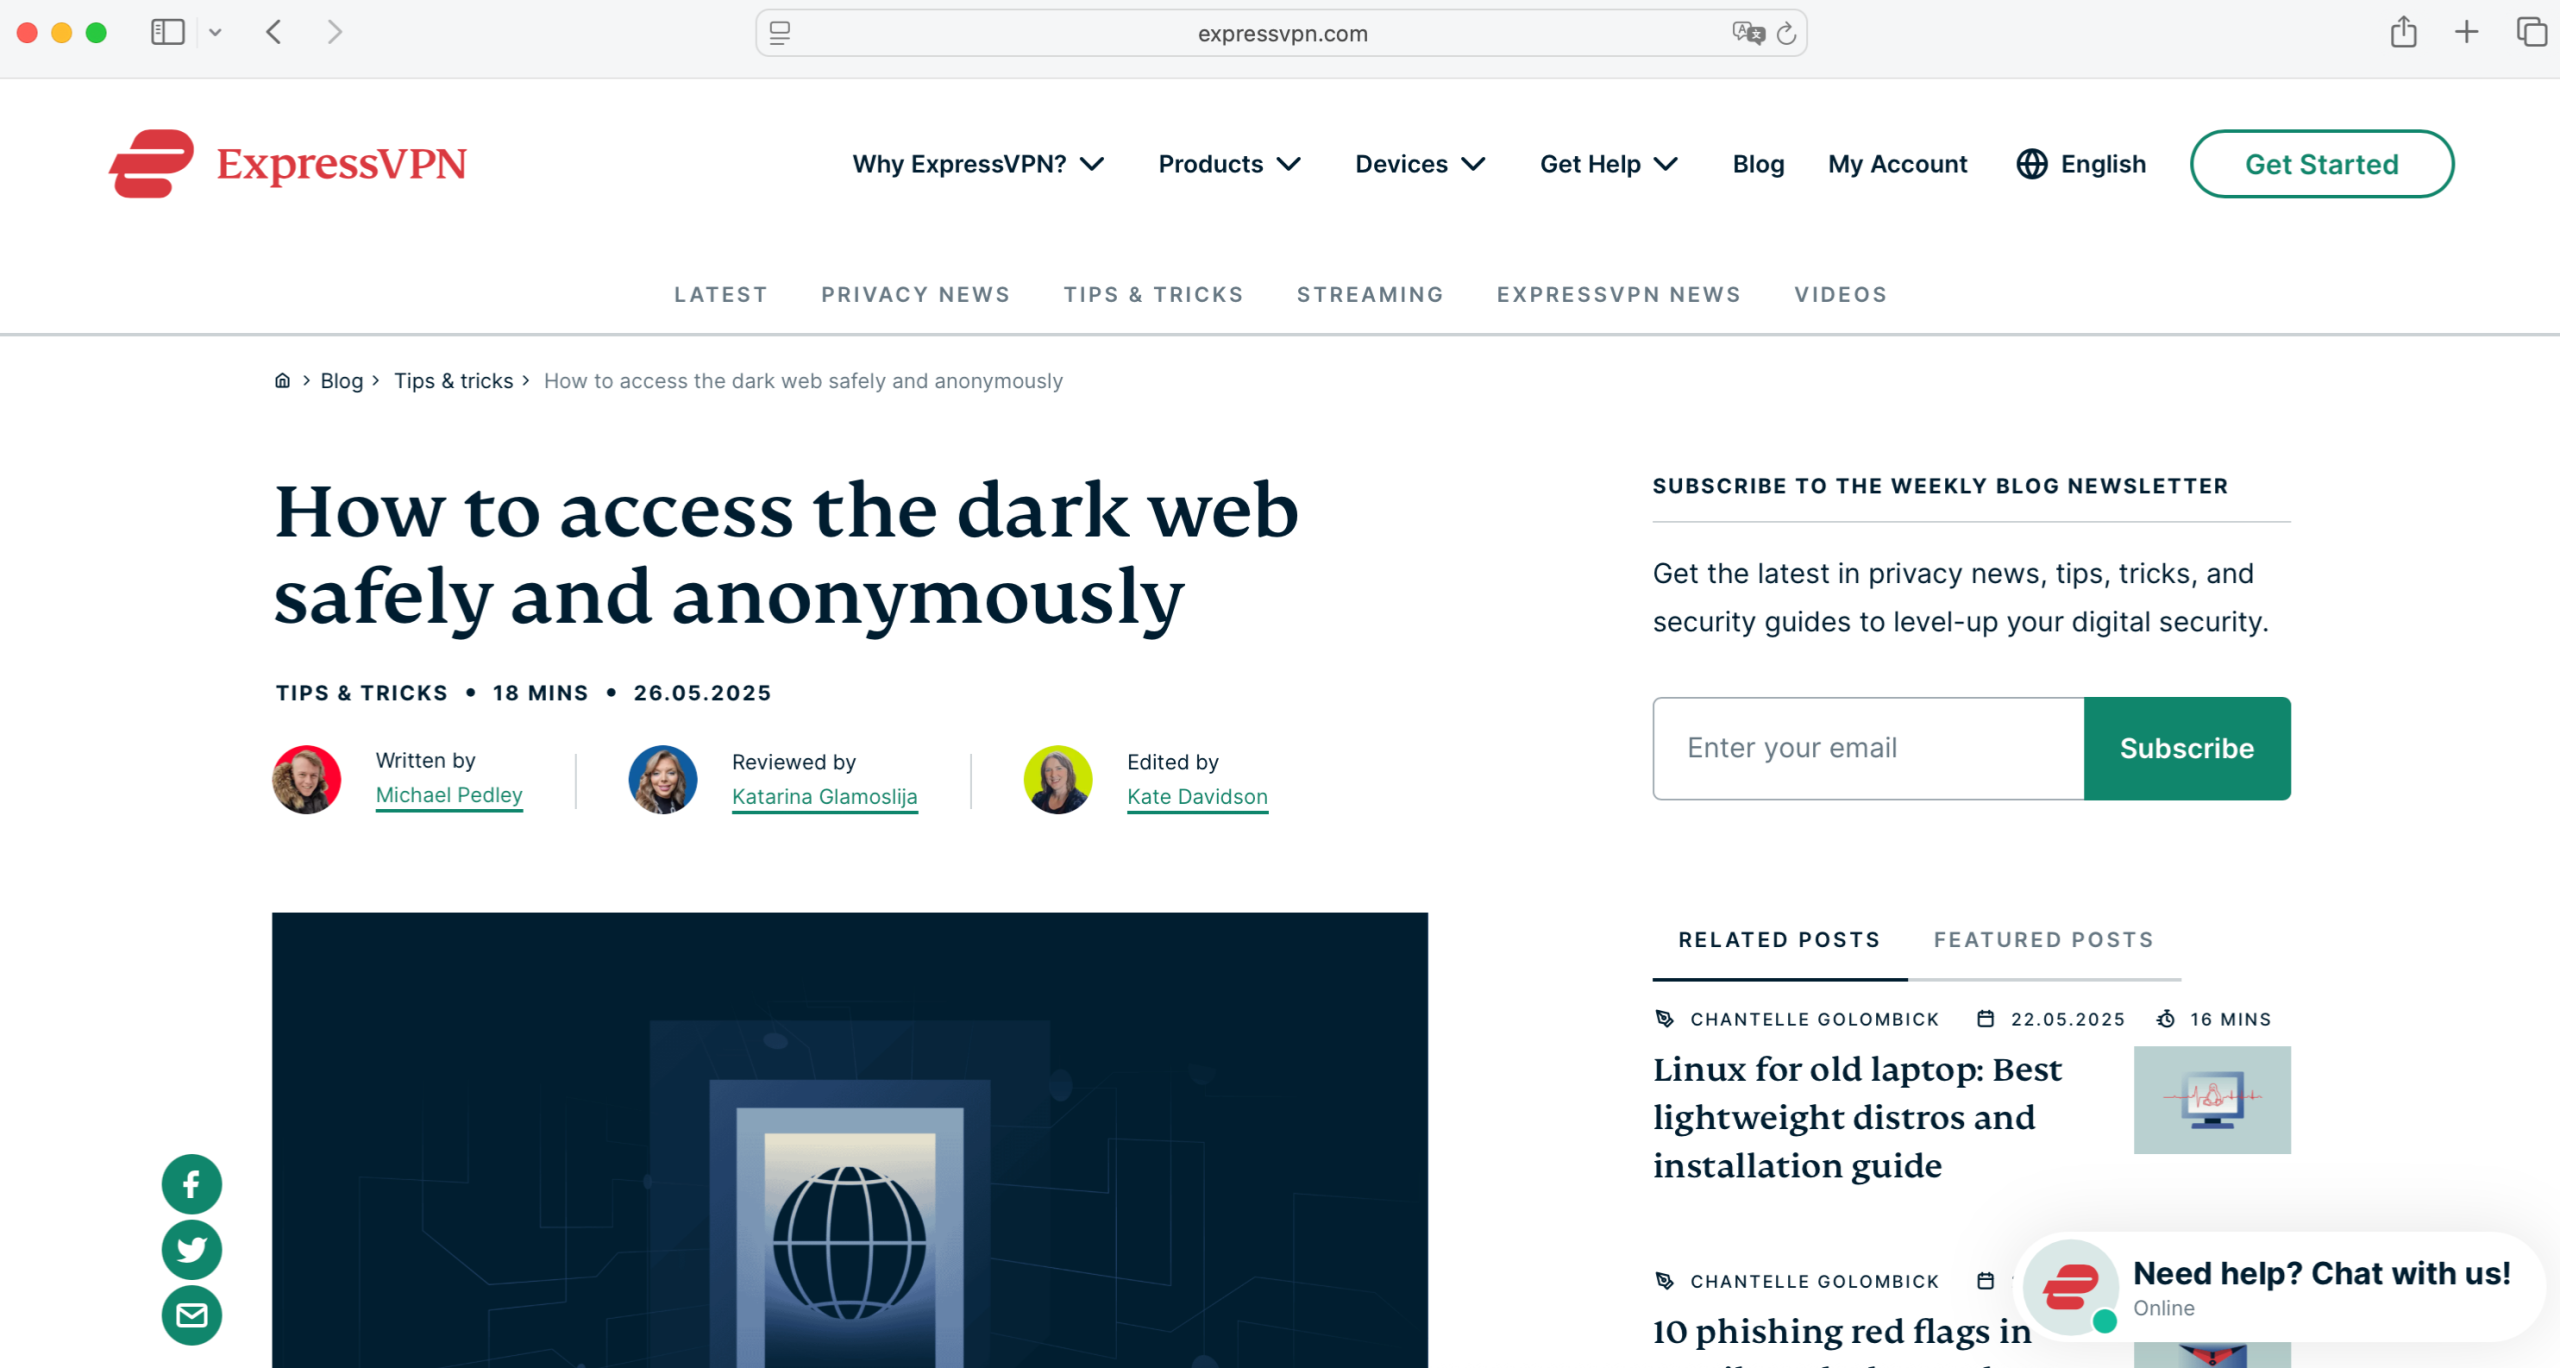
Task: Click the ExpressVPN logo
Action: [x=288, y=164]
